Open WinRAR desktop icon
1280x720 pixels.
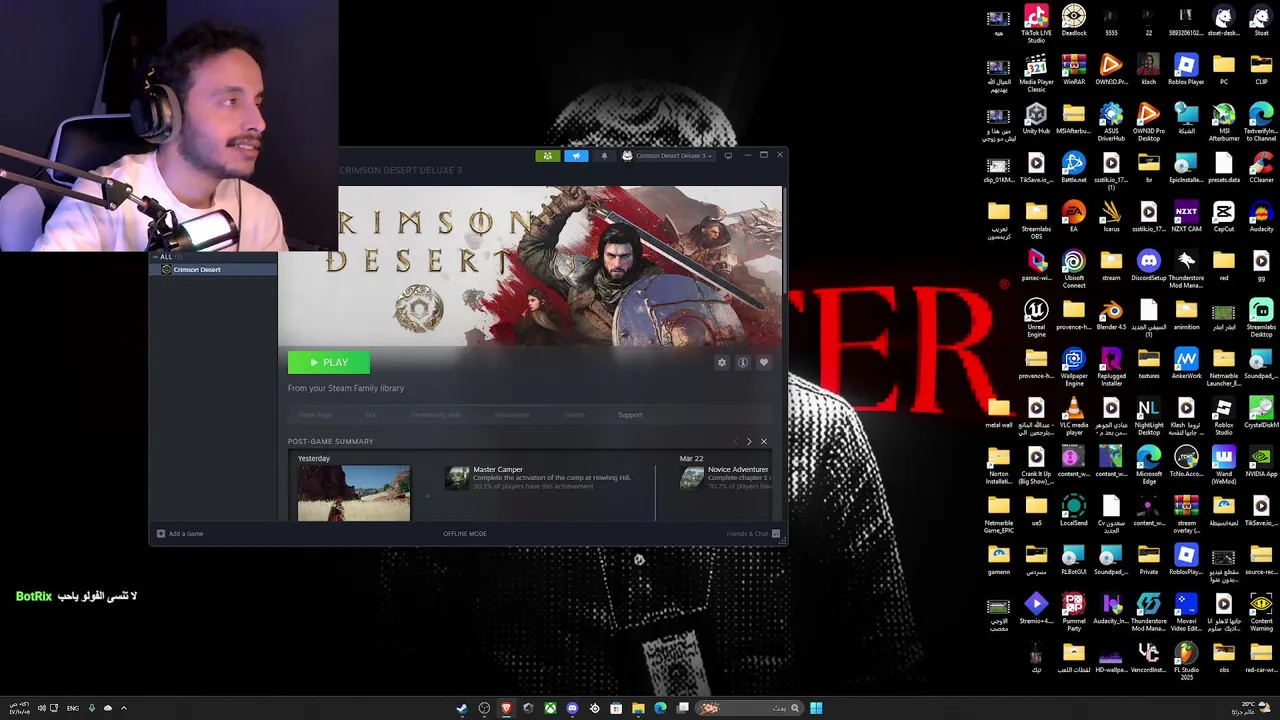(1074, 70)
